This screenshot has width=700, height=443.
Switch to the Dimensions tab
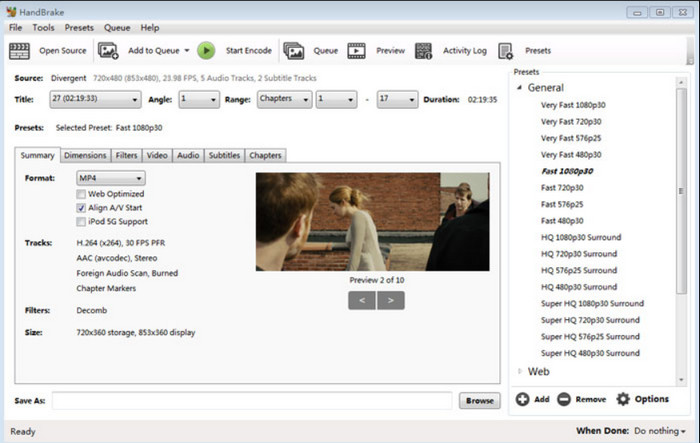[85, 155]
